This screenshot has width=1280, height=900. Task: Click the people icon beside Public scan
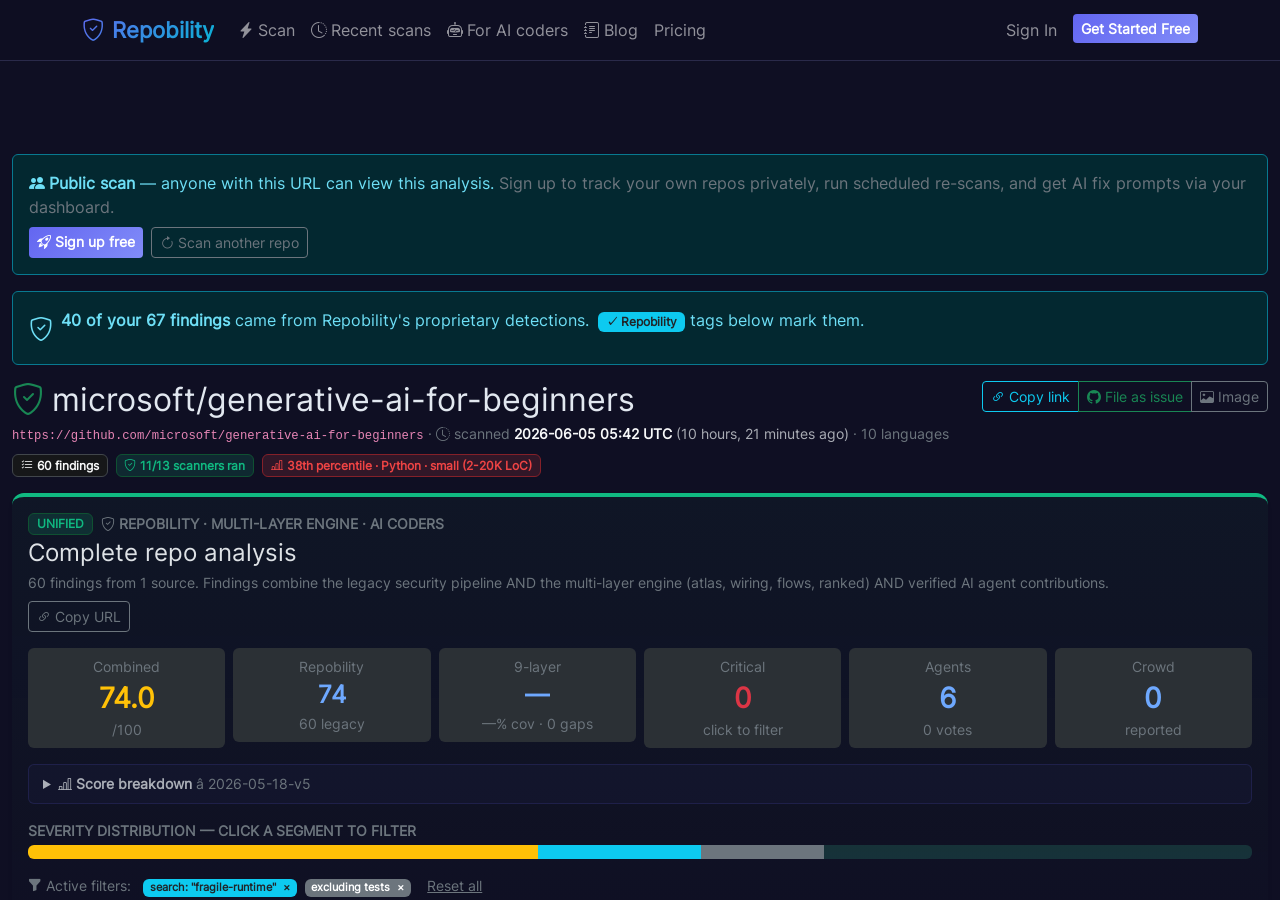(37, 183)
